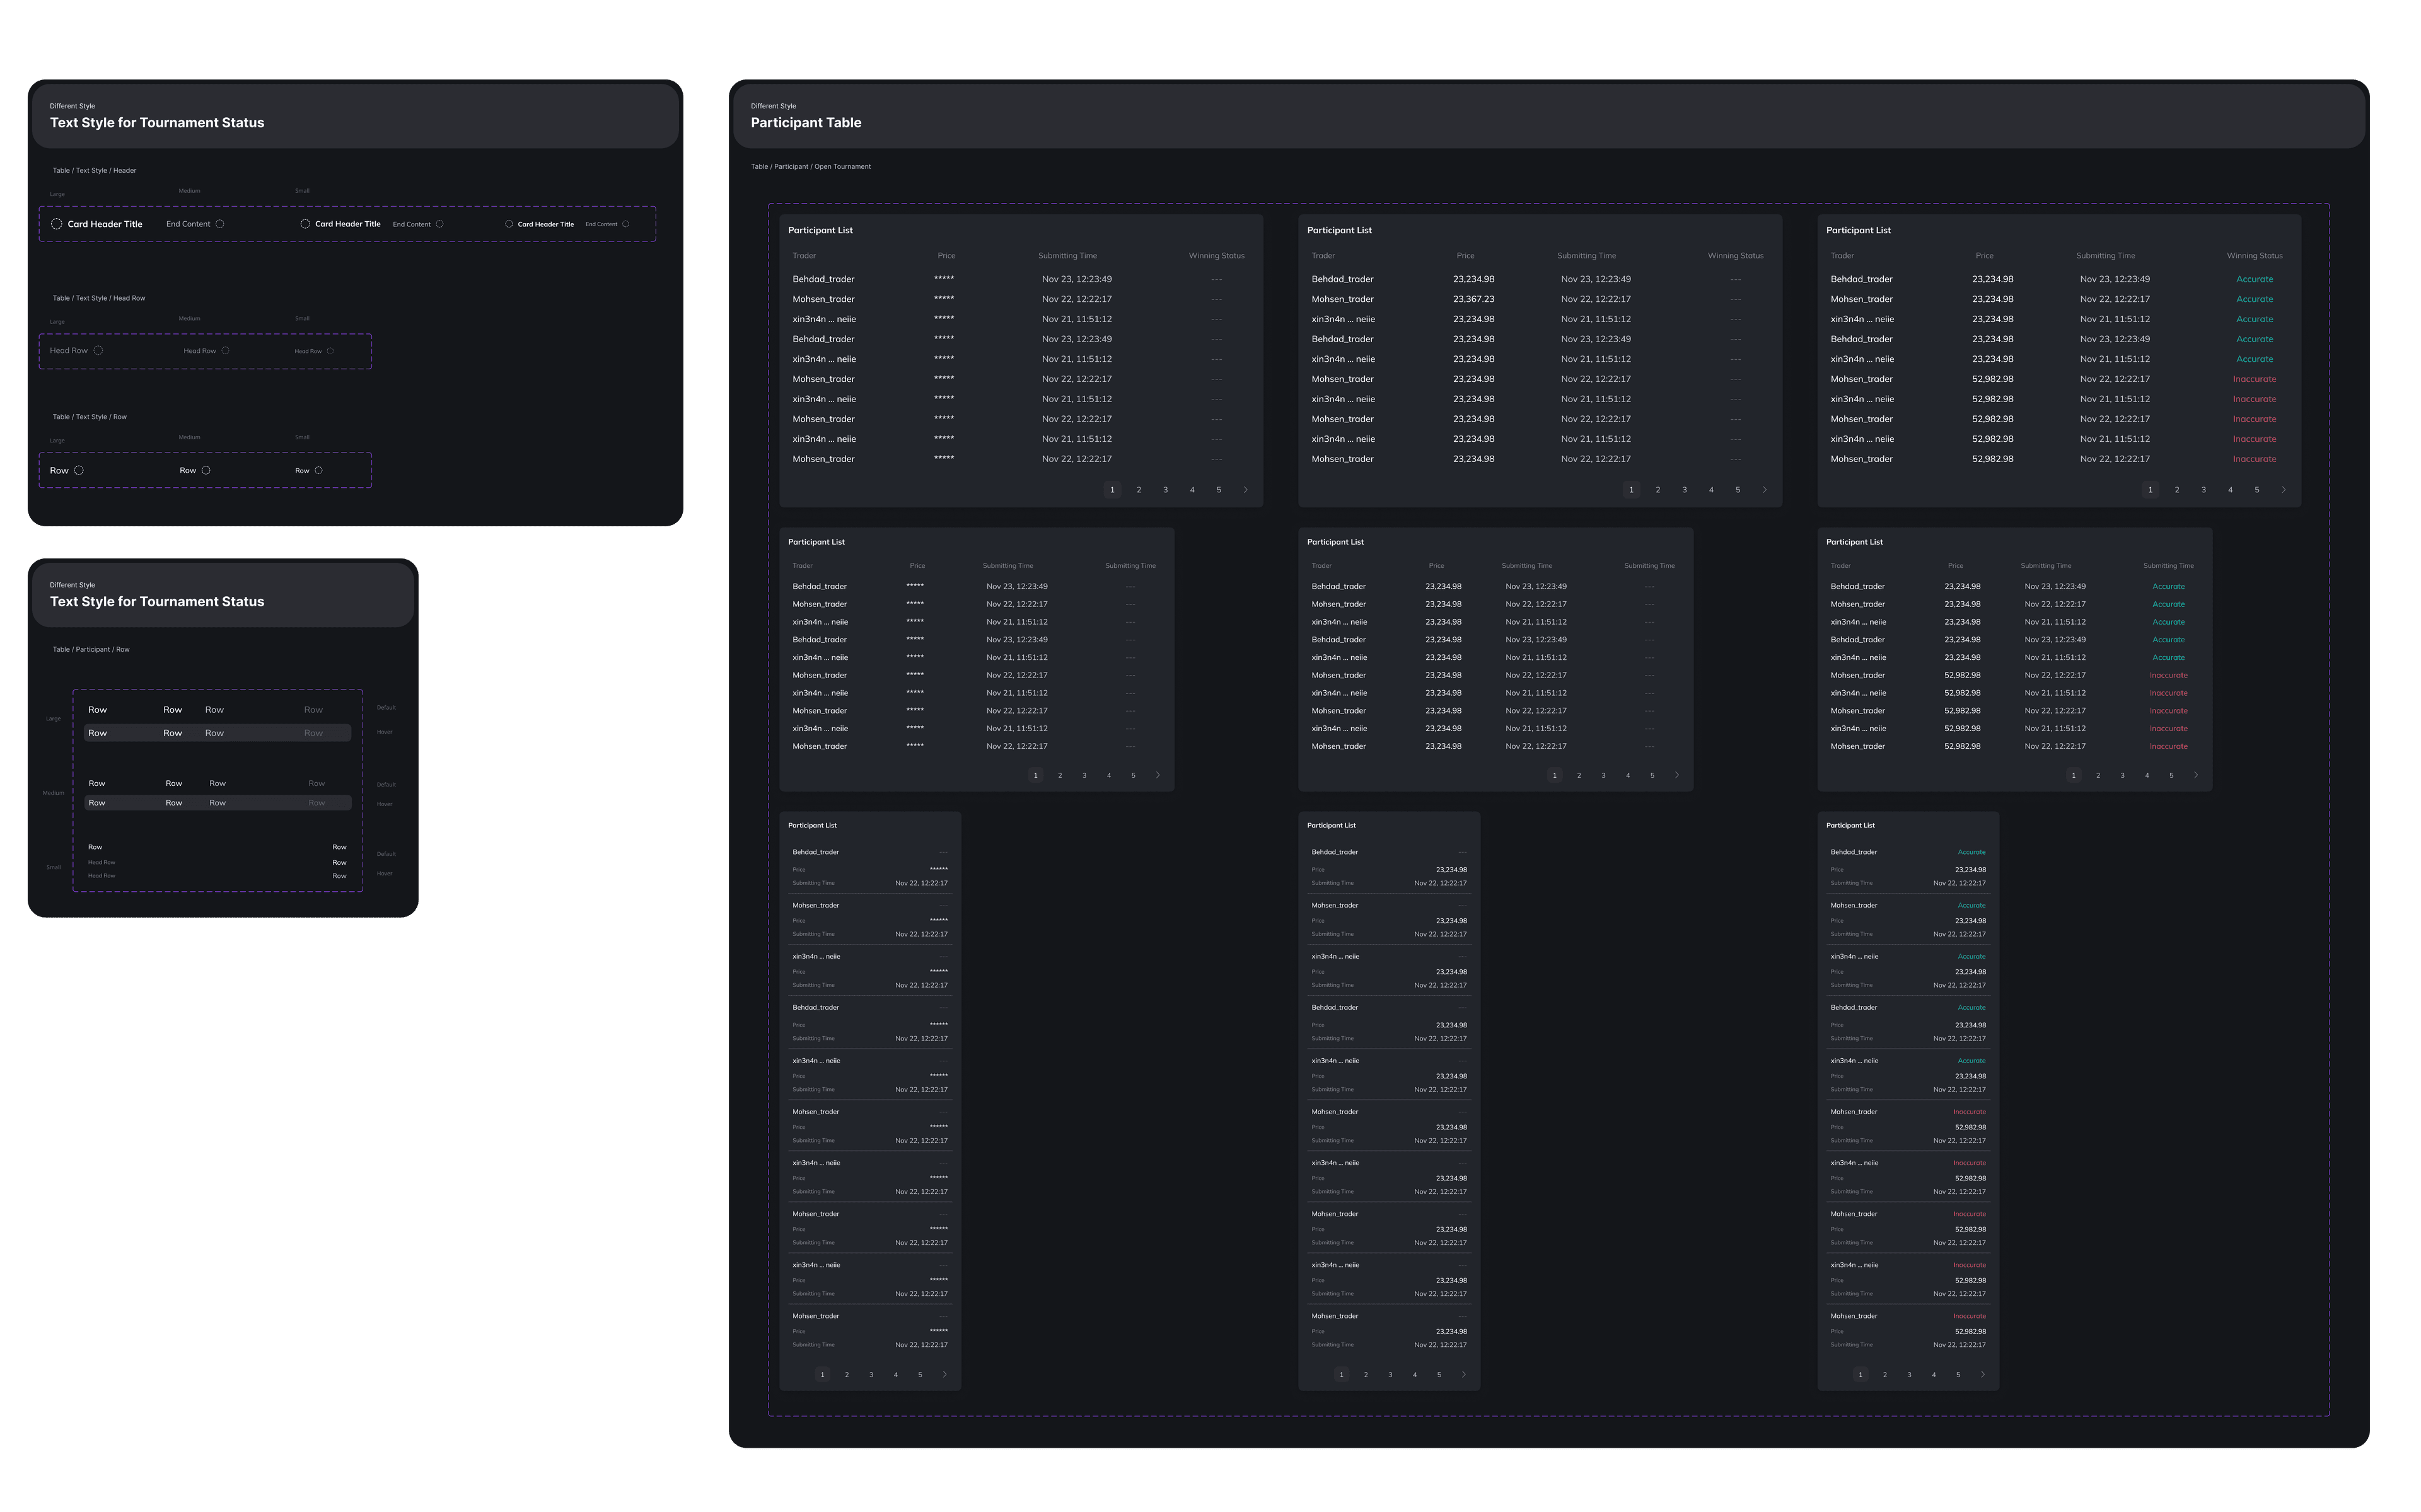Open page 5 in widest masked-price table
Viewport: 2421px width, 1512px height.
point(1219,490)
